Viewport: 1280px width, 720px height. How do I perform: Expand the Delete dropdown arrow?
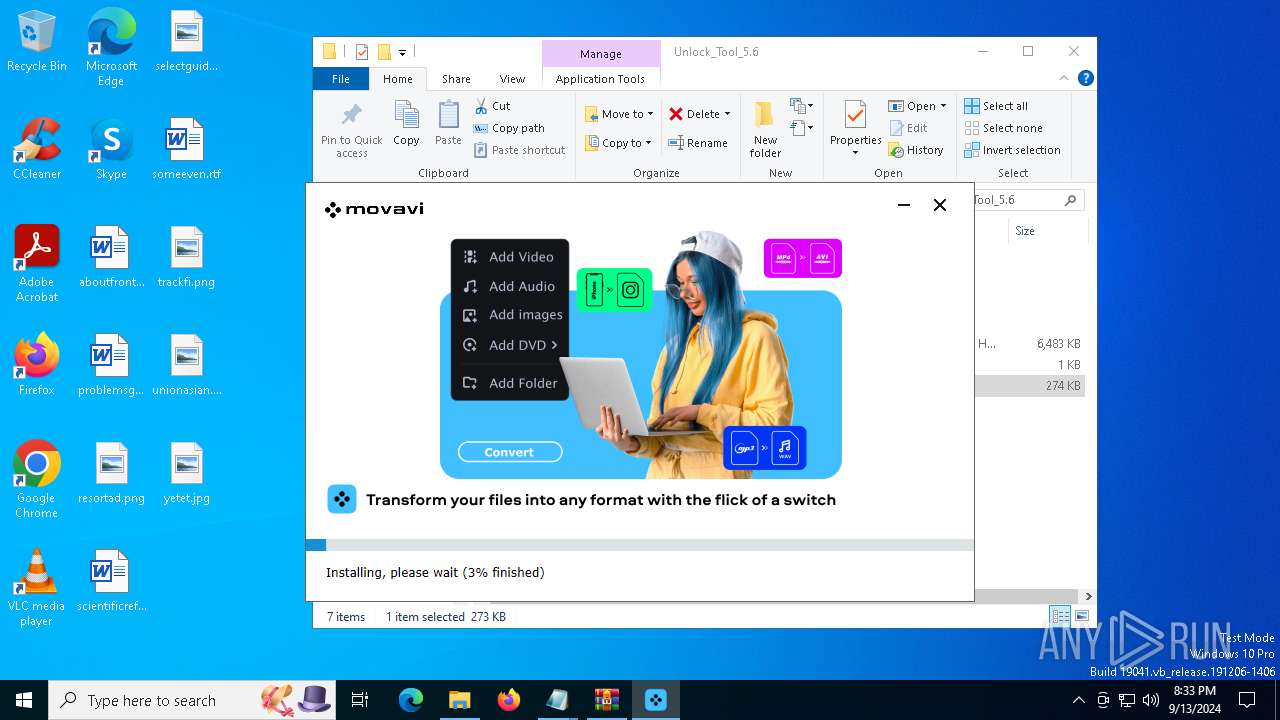click(727, 114)
